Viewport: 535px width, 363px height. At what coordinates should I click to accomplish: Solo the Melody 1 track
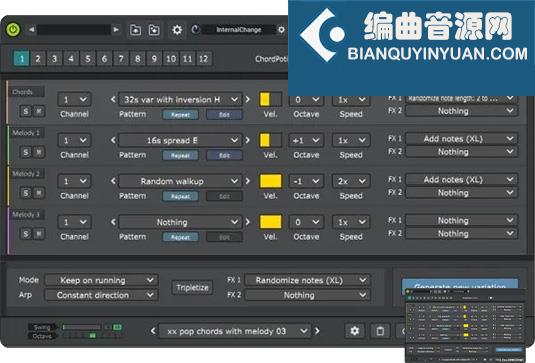26,152
